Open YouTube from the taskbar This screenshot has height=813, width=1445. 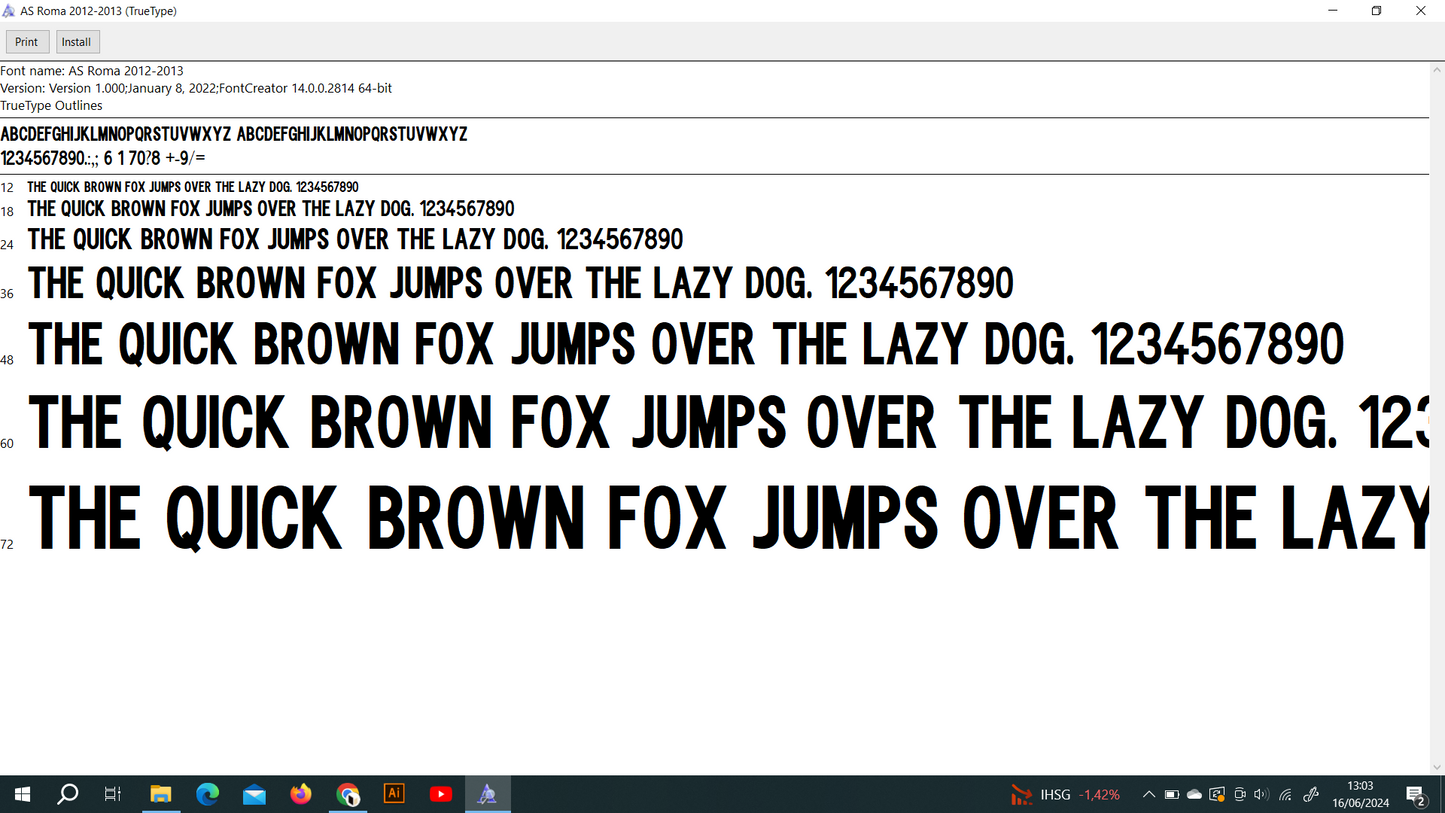[x=440, y=793]
